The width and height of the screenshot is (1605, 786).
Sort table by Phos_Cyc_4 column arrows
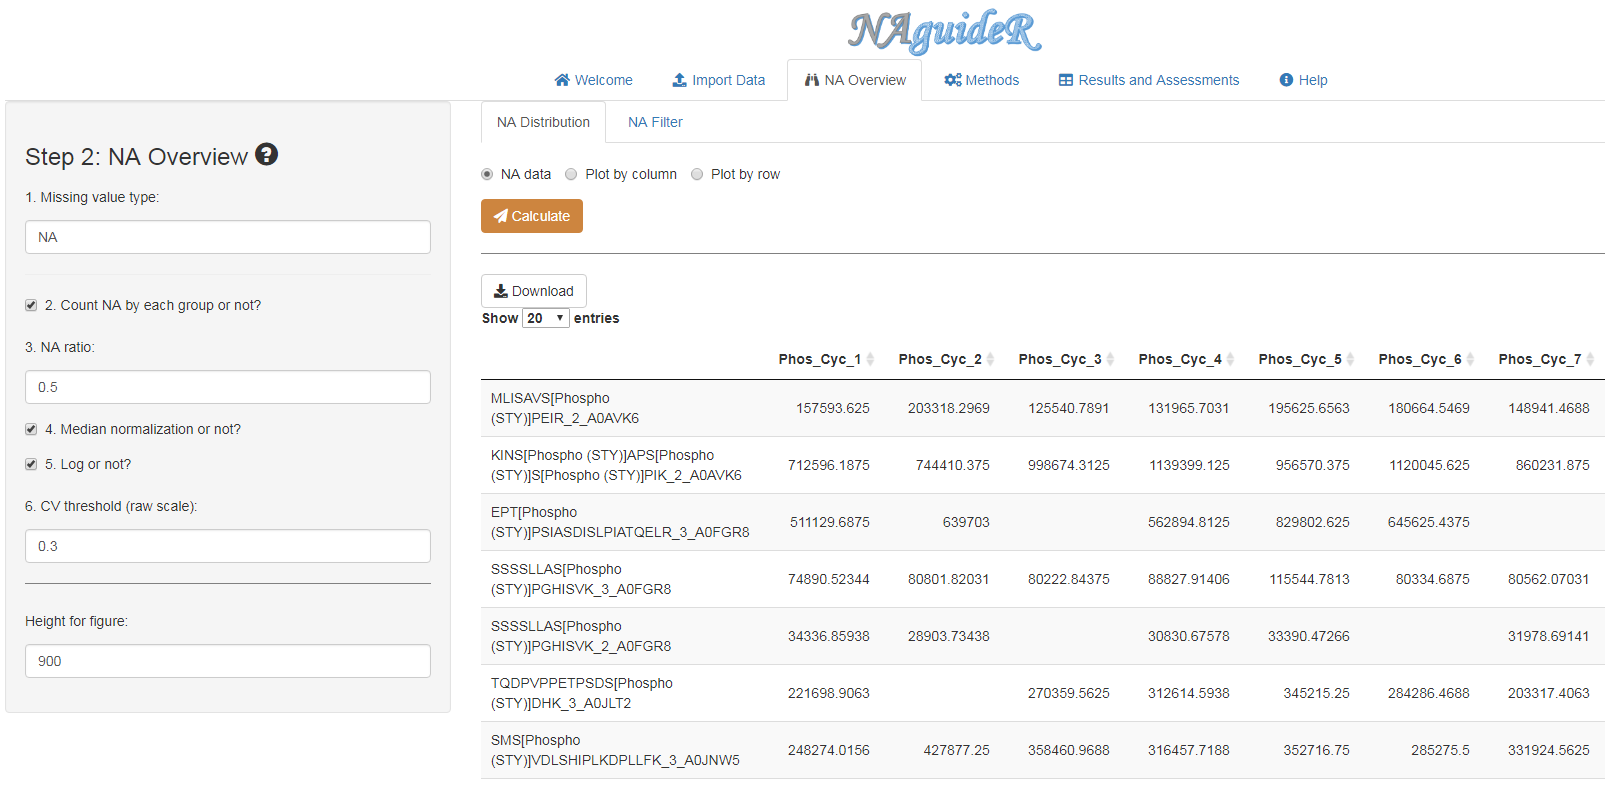click(1230, 359)
